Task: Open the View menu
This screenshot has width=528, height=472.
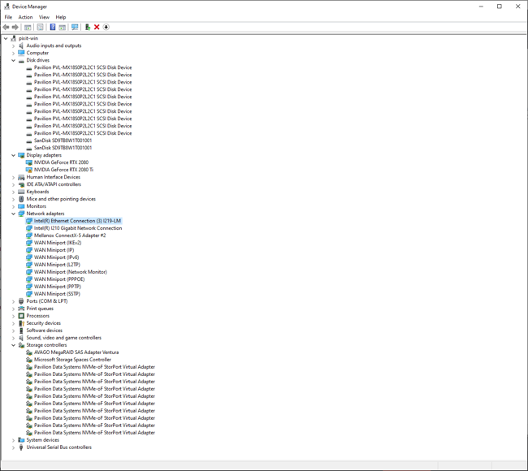Action: coord(44,17)
